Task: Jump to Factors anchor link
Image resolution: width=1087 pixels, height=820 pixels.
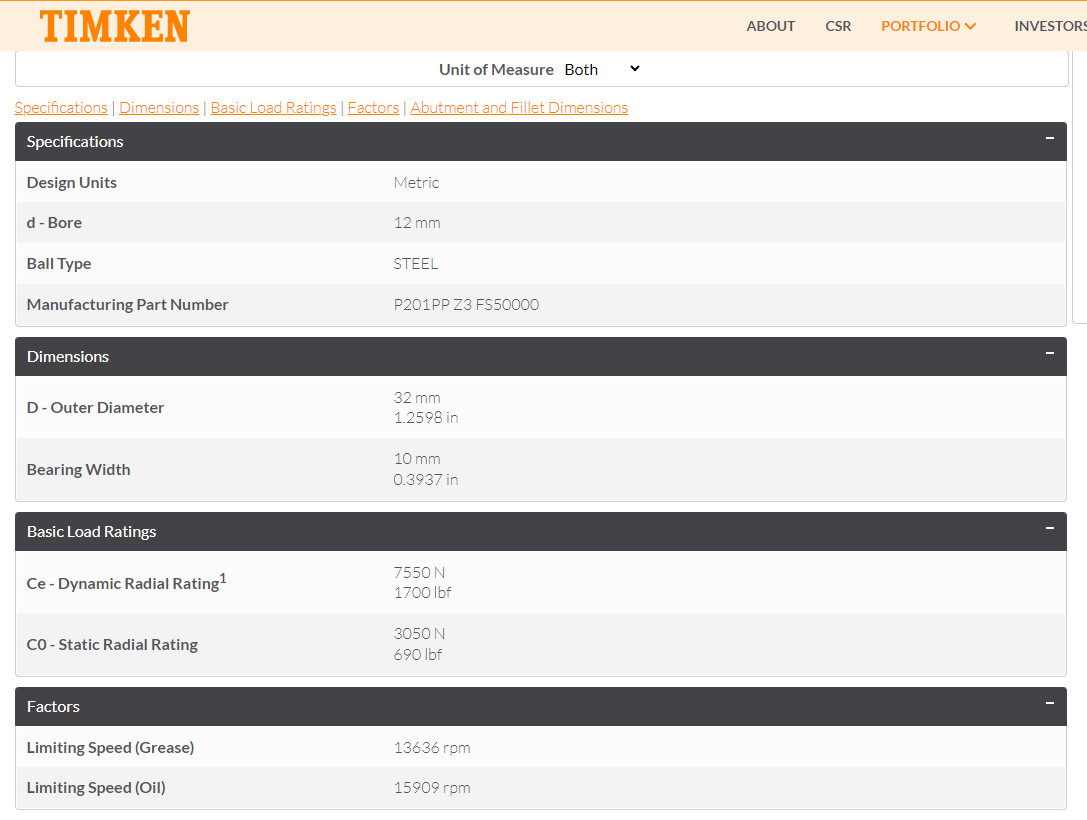Action: 373,107
